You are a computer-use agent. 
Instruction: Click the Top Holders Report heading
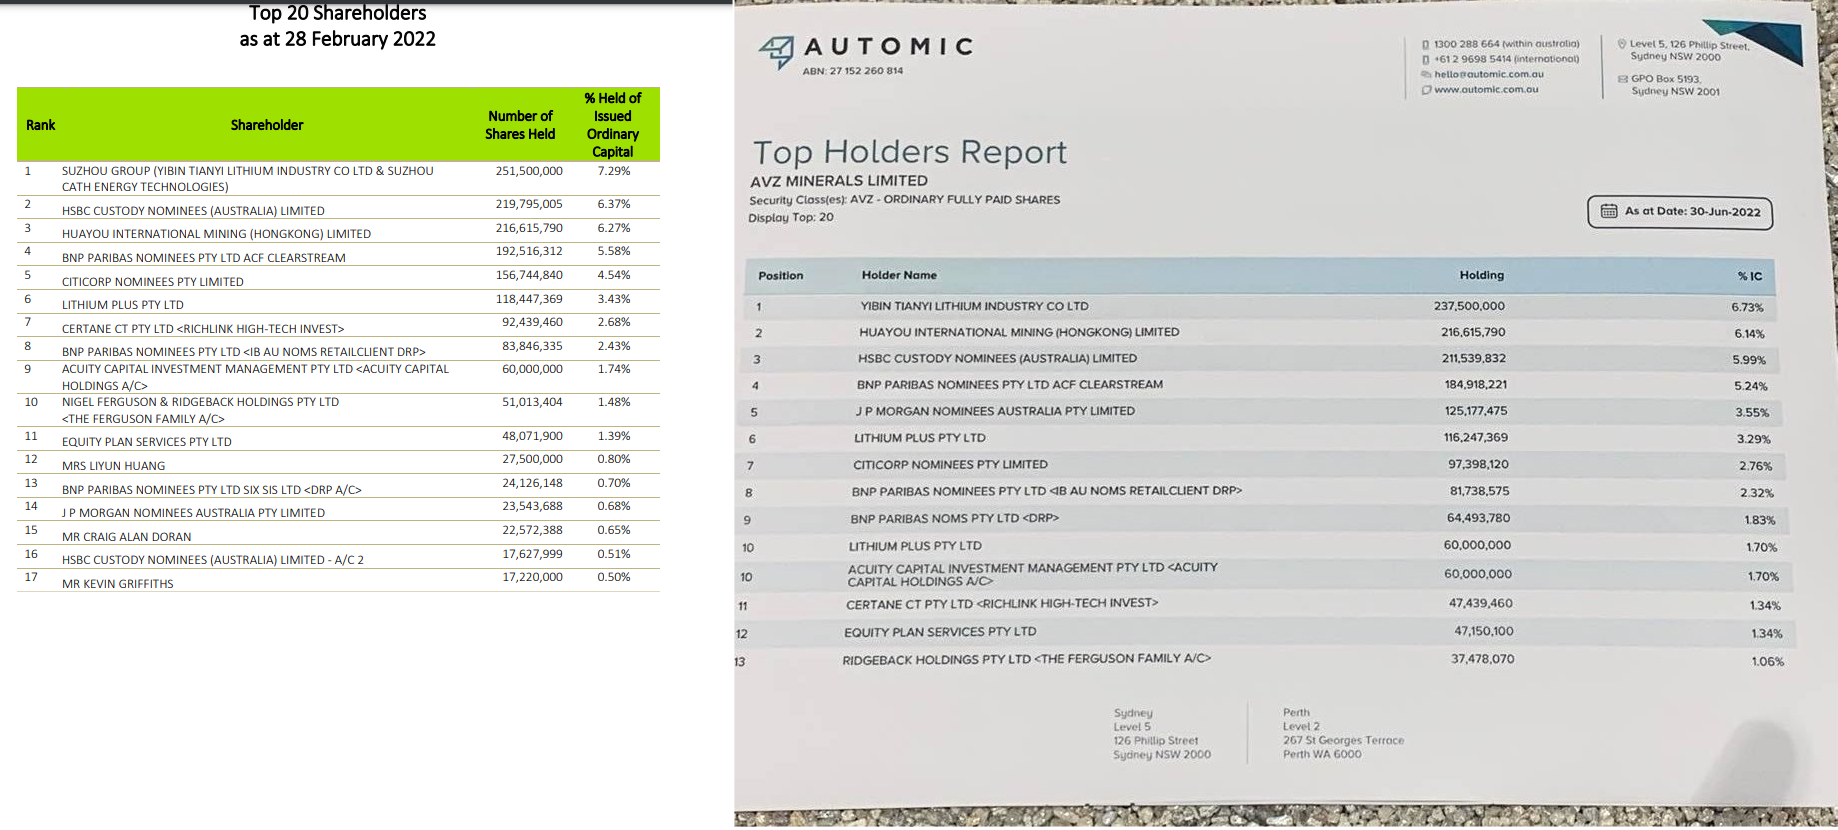tap(910, 152)
